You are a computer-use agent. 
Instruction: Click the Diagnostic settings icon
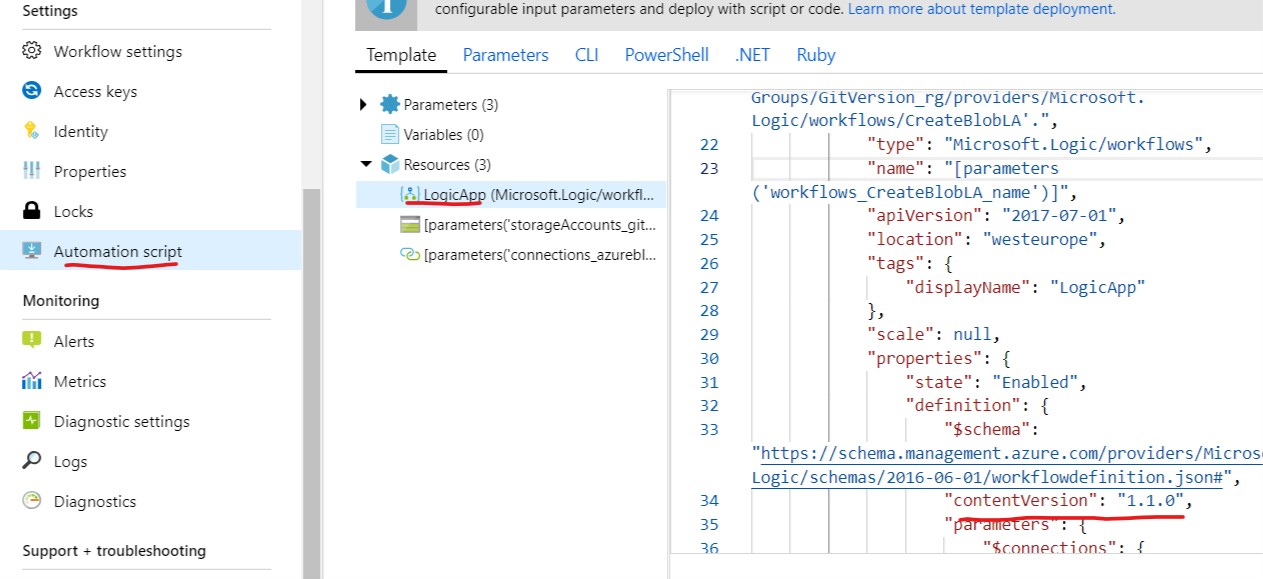(x=32, y=421)
